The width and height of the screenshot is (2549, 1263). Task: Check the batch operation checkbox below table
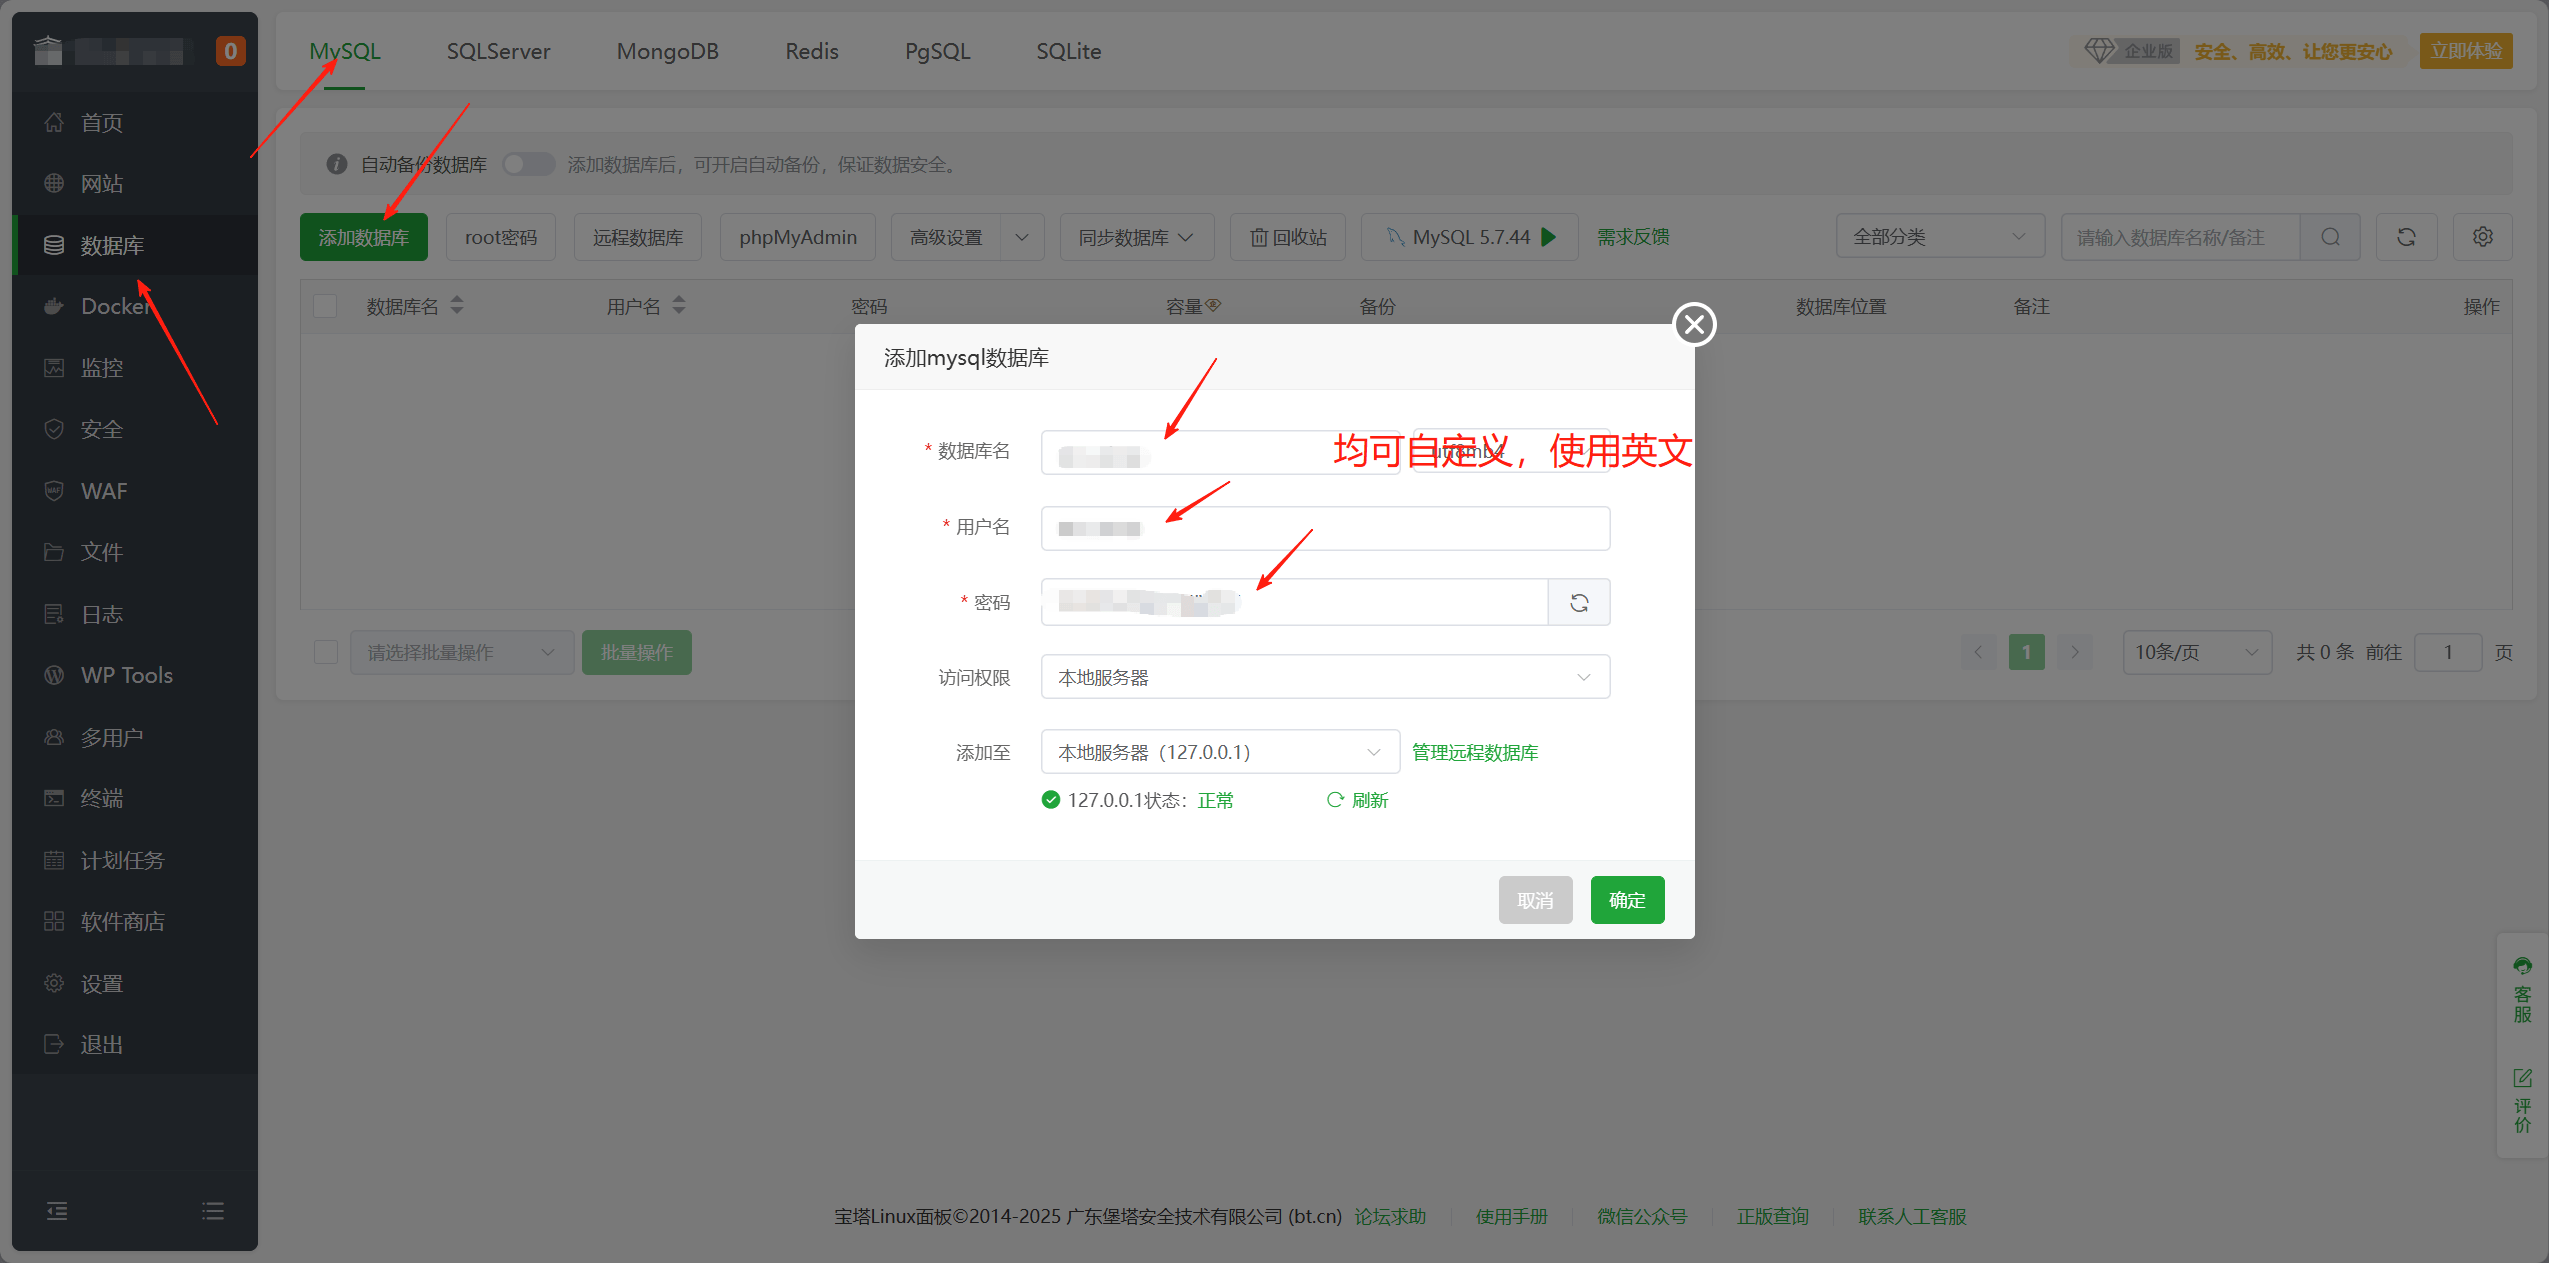325,652
